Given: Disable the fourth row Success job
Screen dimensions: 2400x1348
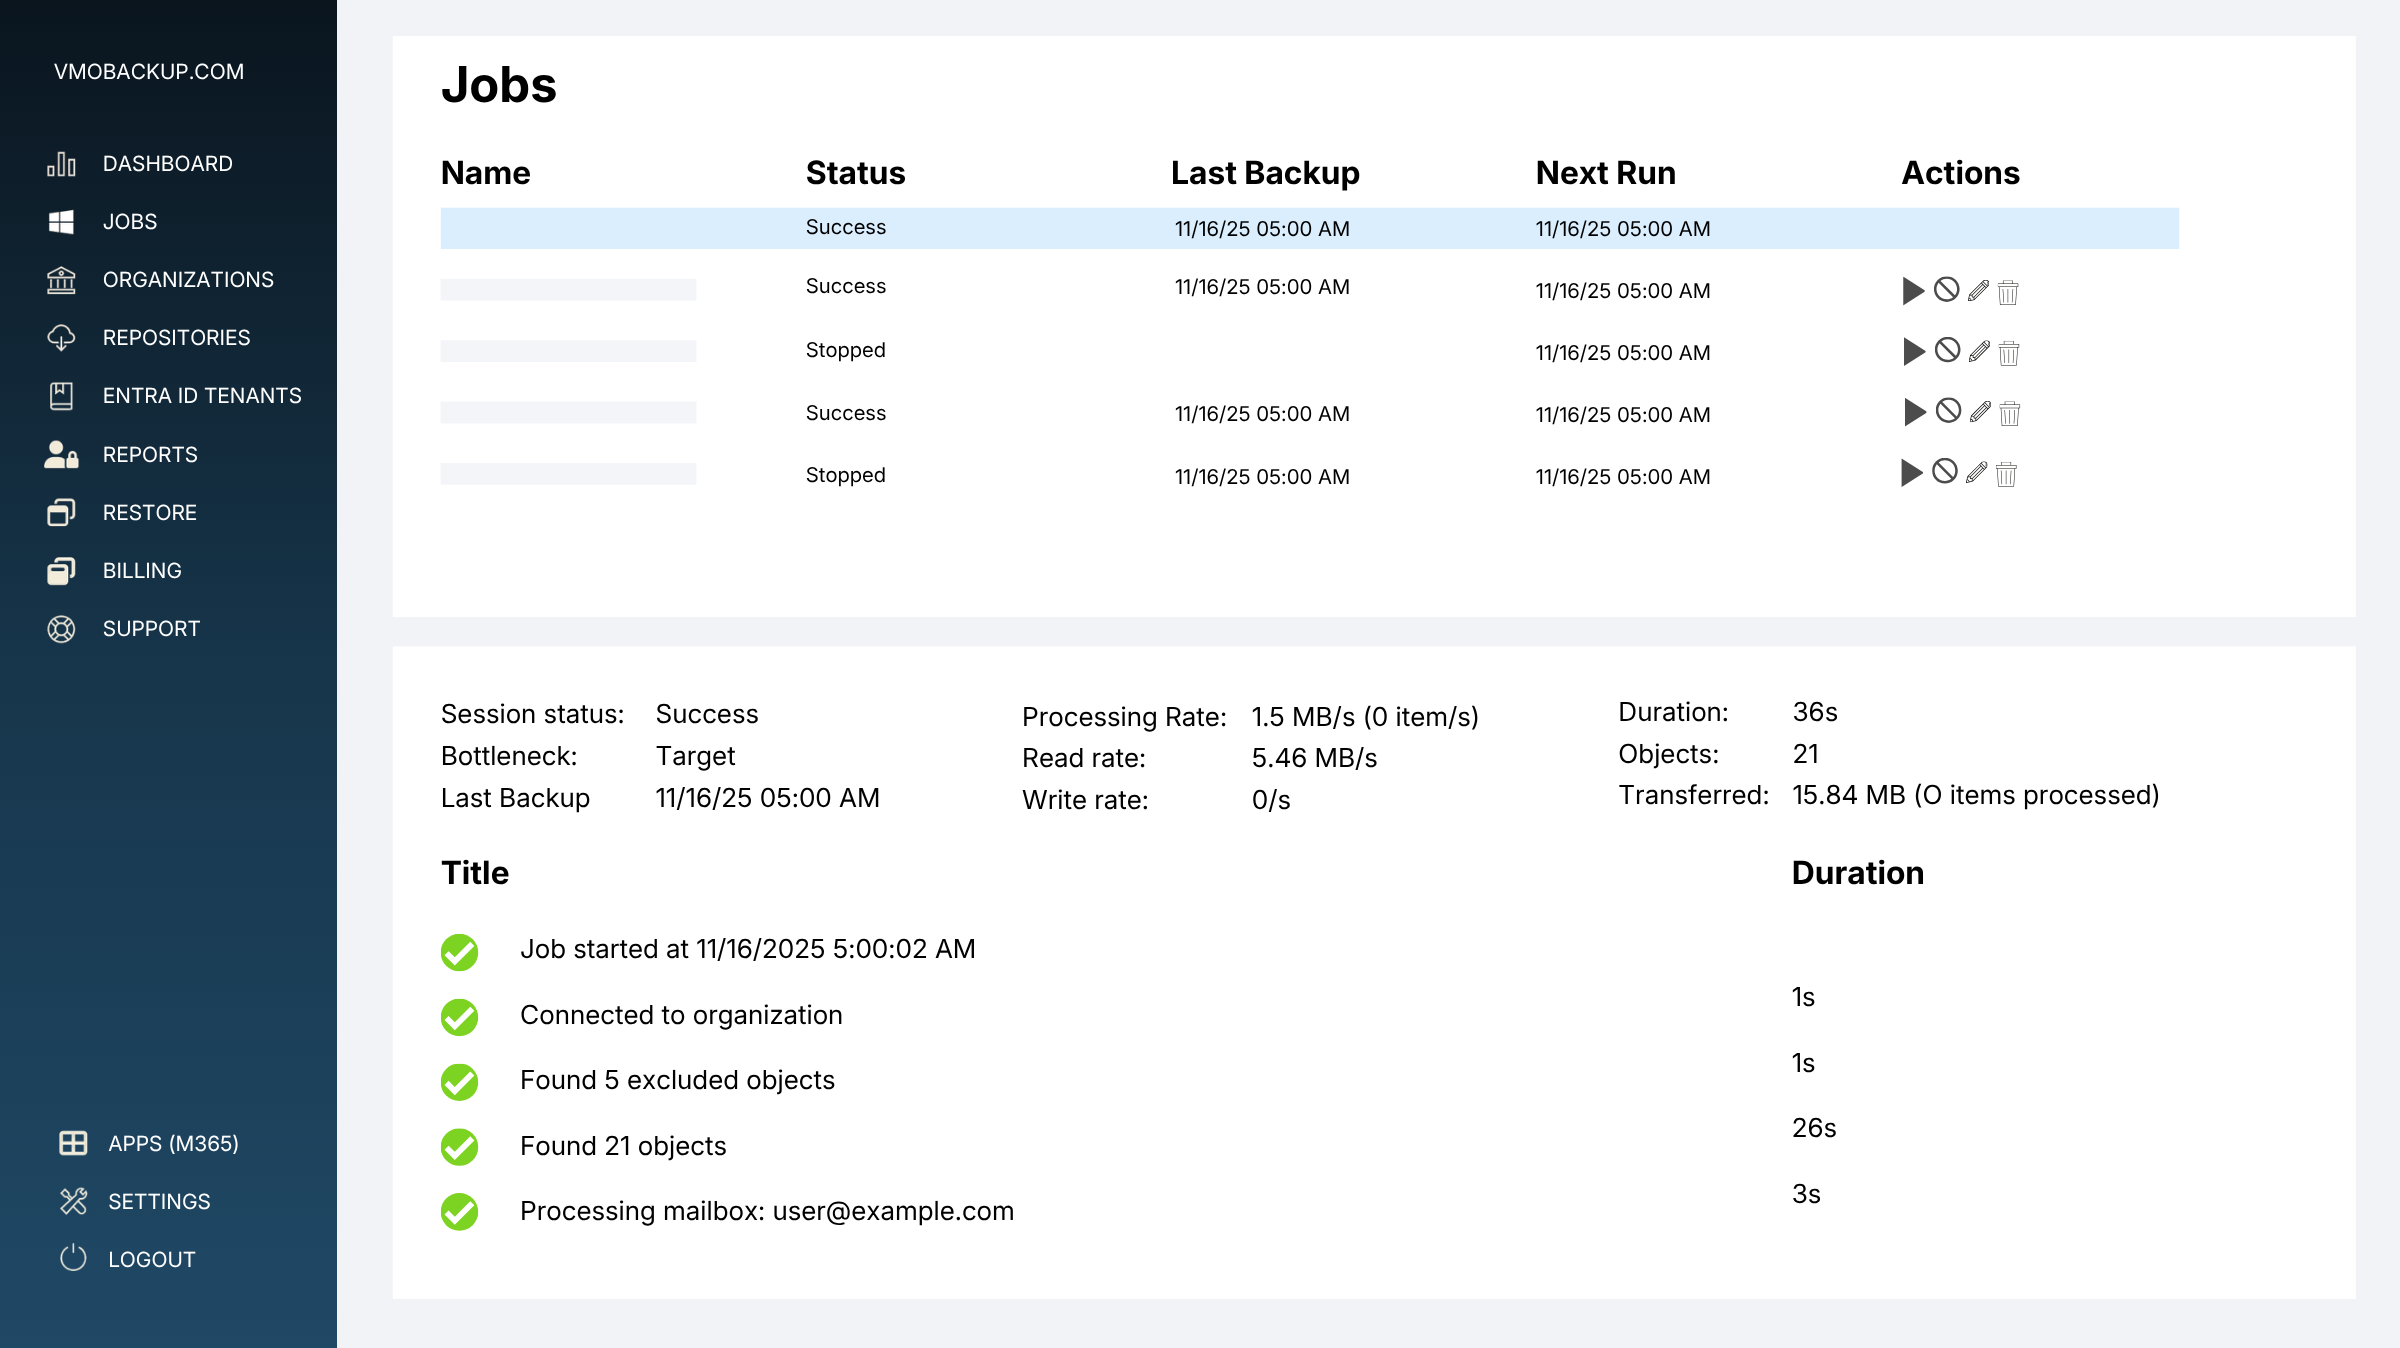Looking at the screenshot, I should [x=1948, y=411].
